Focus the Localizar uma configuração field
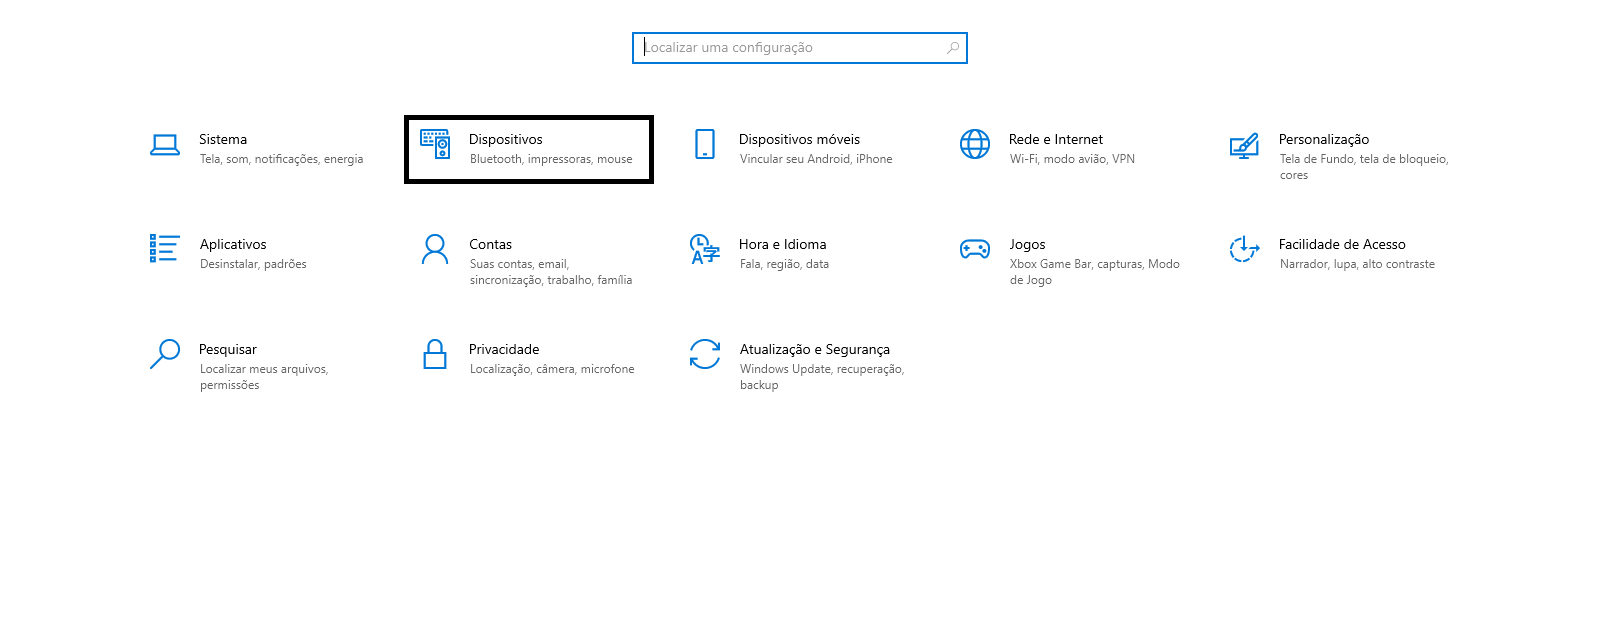The height and width of the screenshot is (636, 1600). click(800, 48)
